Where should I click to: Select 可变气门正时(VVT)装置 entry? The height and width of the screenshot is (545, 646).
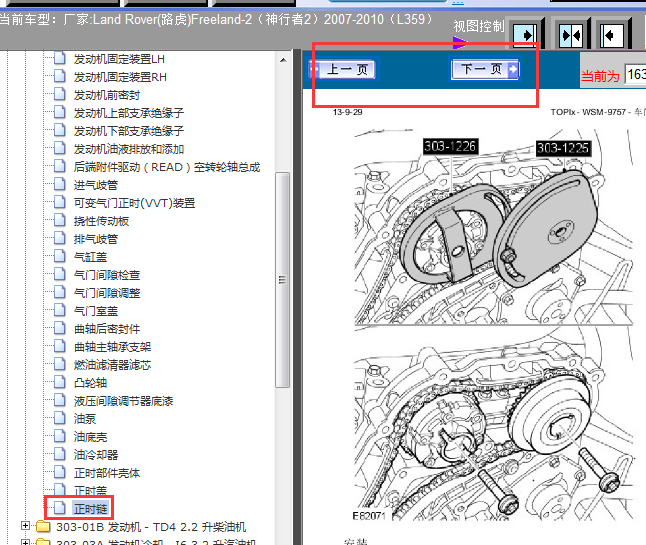(134, 203)
